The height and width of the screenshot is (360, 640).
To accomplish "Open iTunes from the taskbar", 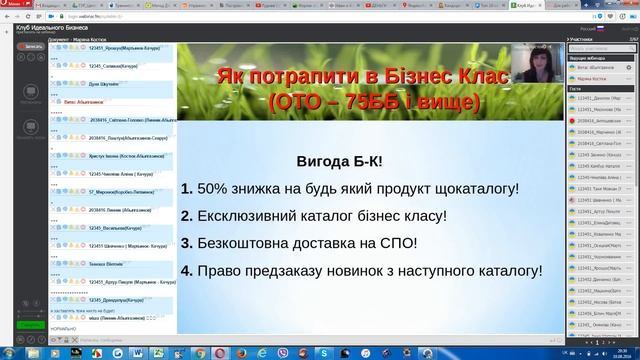I will click(366, 353).
